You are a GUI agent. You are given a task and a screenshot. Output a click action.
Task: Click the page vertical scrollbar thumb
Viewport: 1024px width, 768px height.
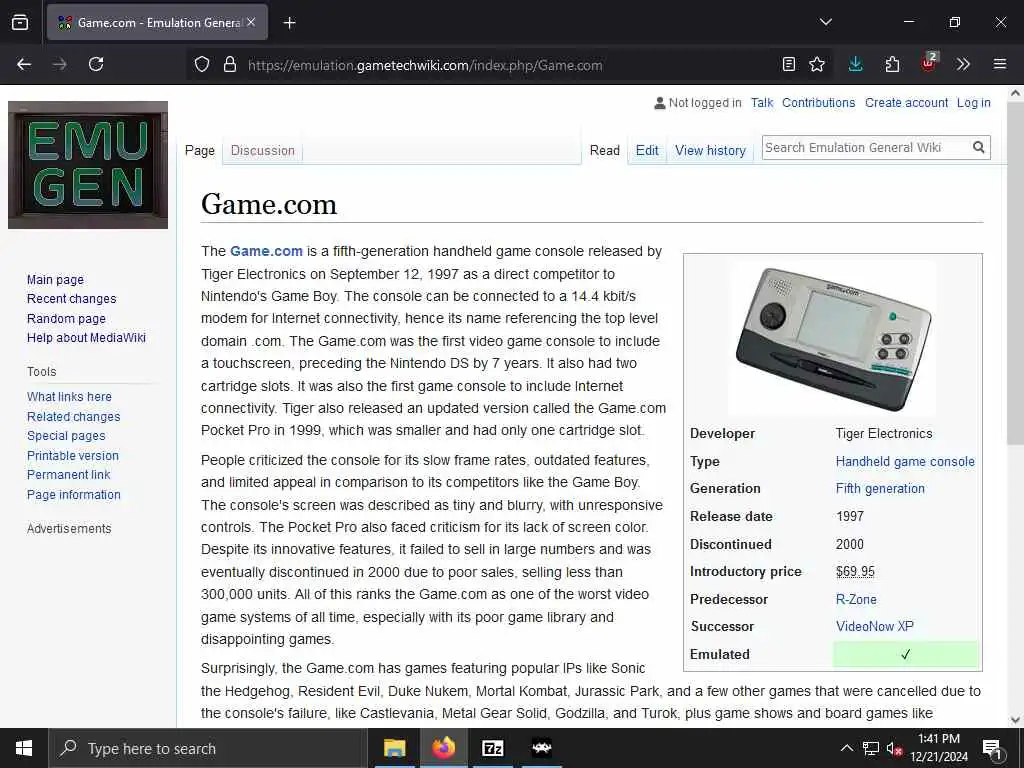(1015, 274)
